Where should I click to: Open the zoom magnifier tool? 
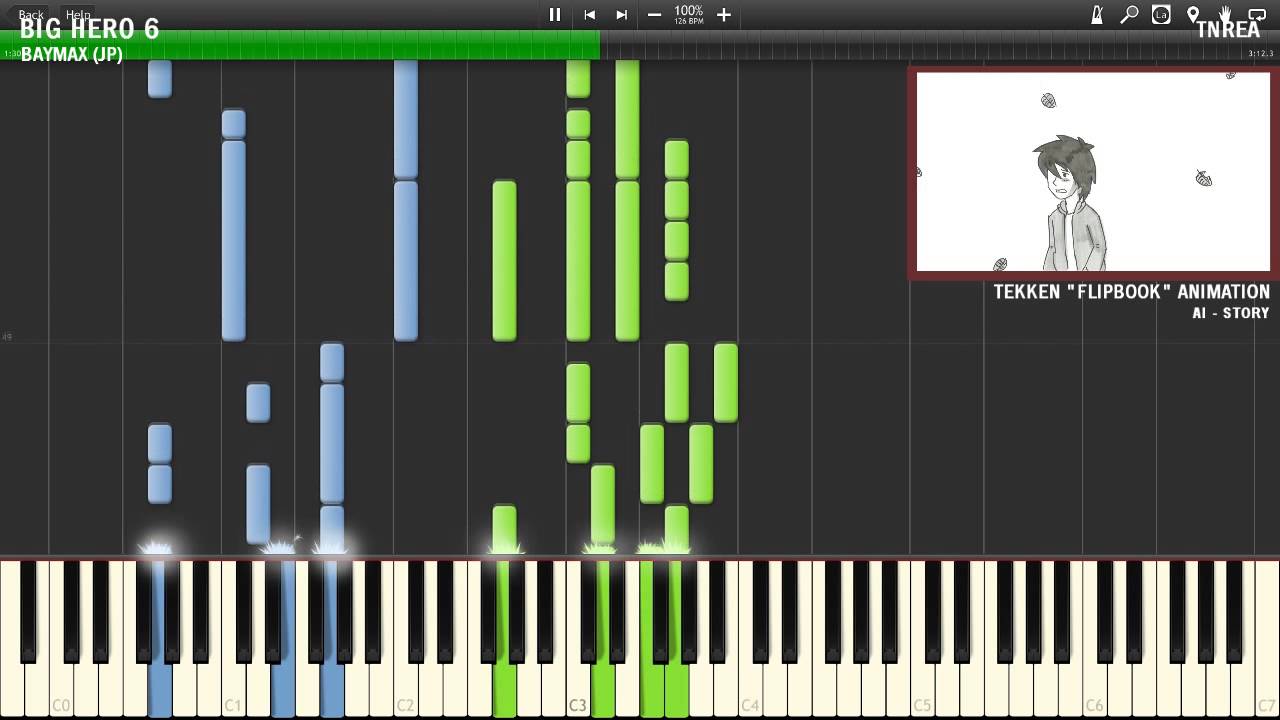coord(1129,14)
